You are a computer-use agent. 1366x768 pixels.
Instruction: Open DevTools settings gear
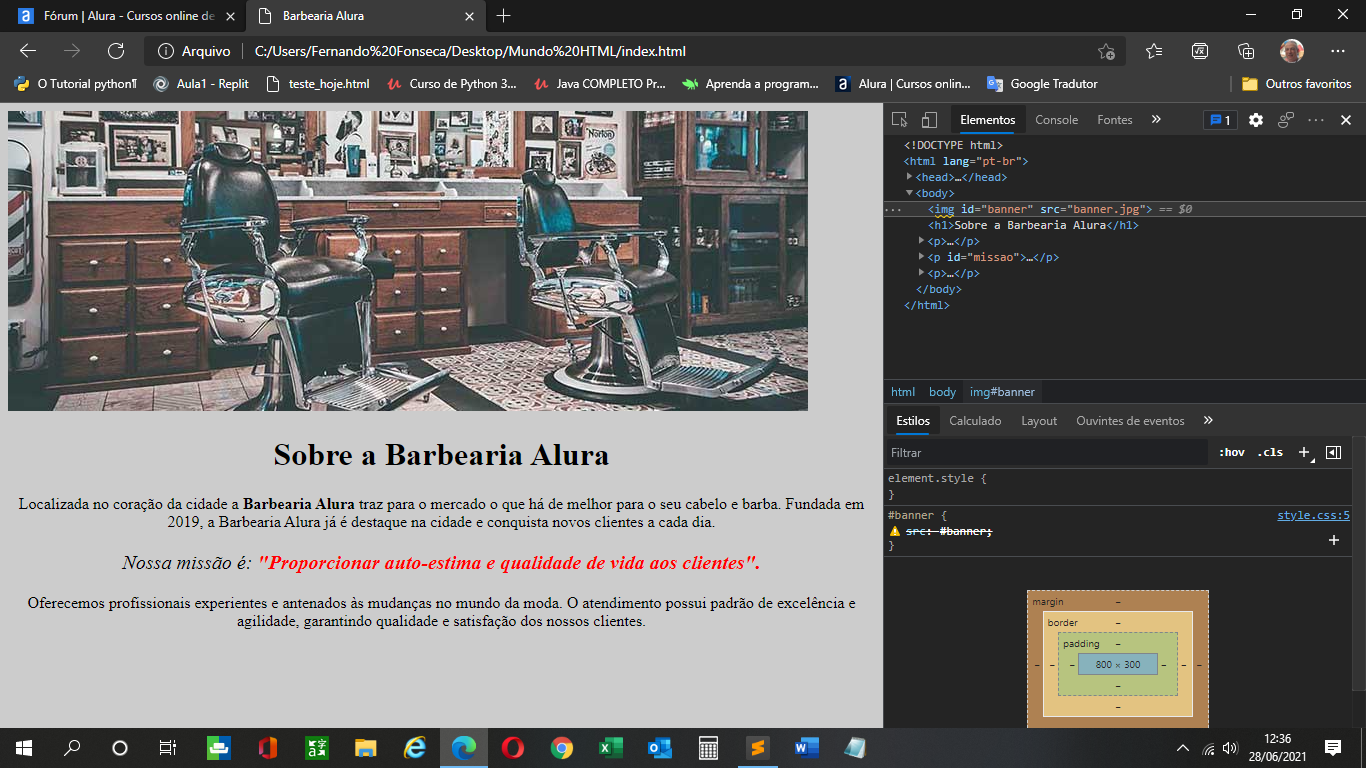[x=1256, y=120]
